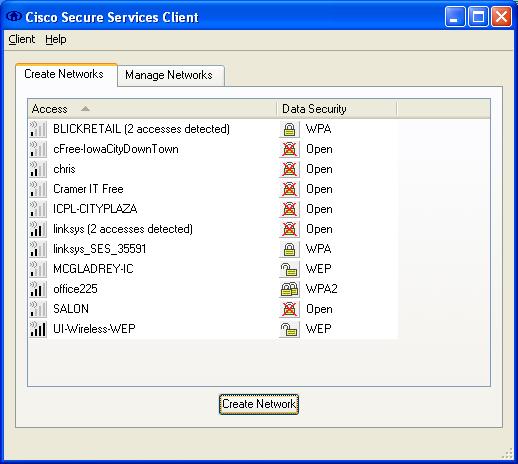Click the full signal icon for UI-Wireless-WEP
518x464 pixels.
pyautogui.click(x=38, y=329)
